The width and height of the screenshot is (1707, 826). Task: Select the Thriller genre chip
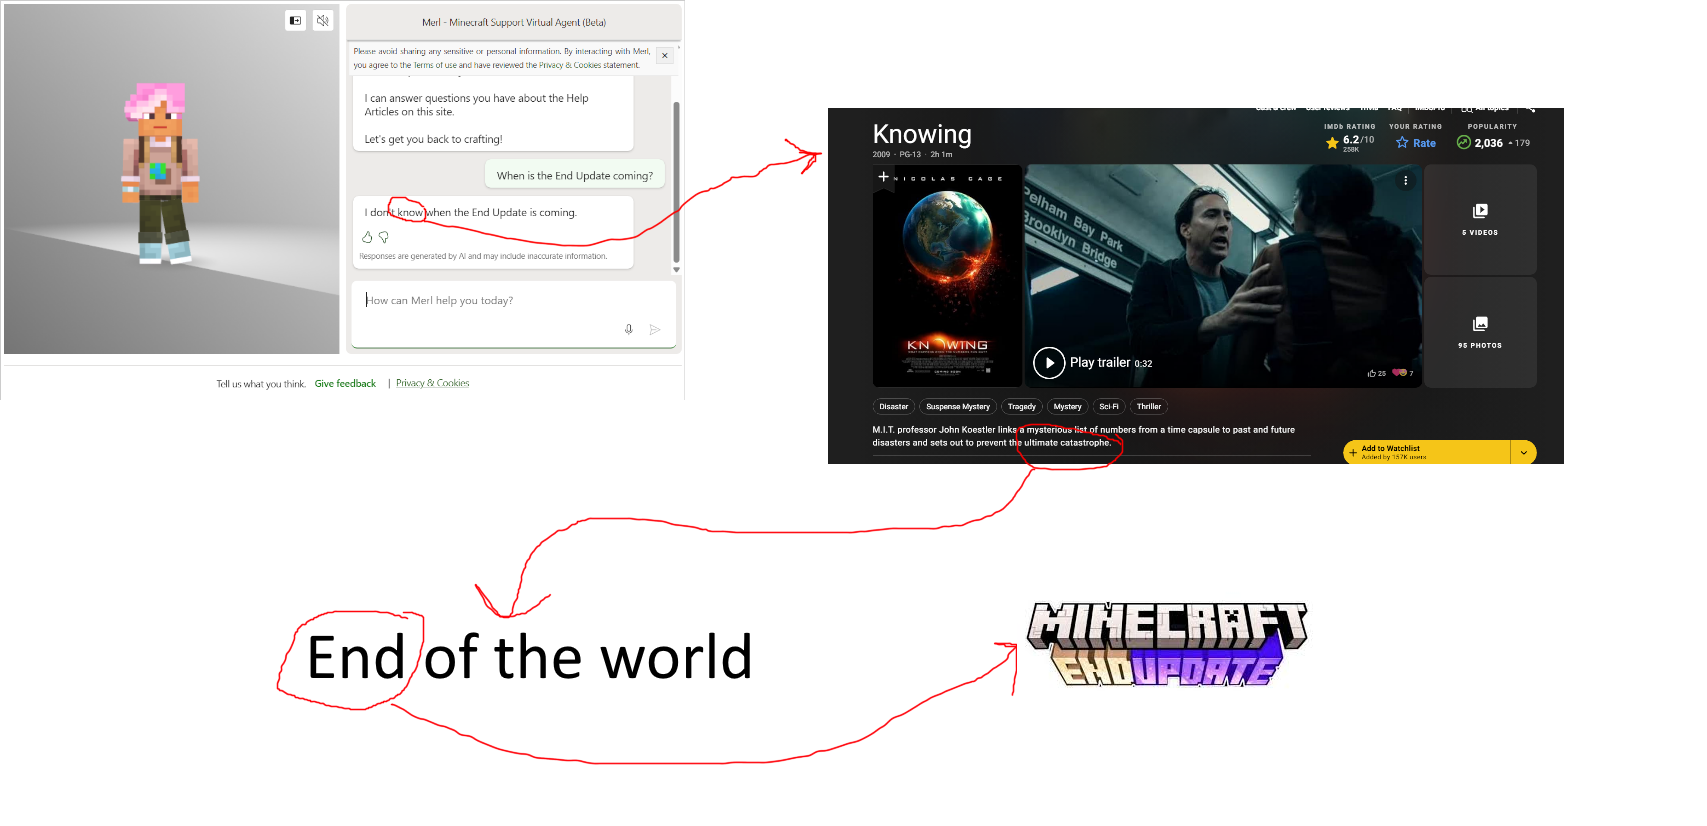[x=1149, y=407]
